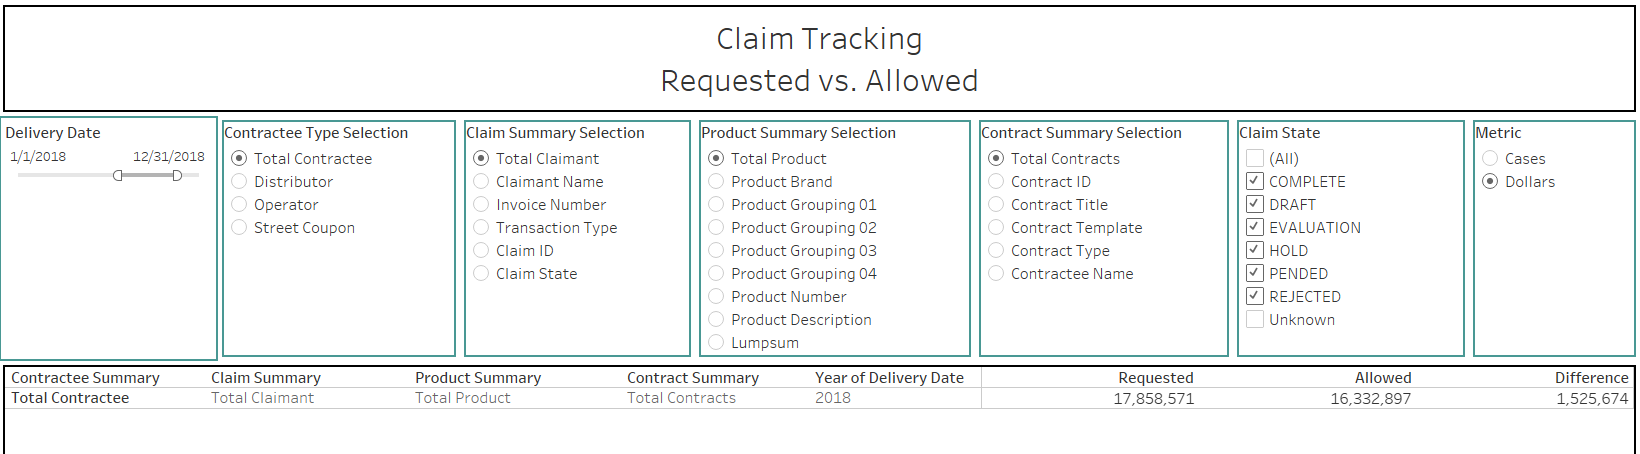The height and width of the screenshot is (454, 1640).
Task: Click the Requested value 17,858,571
Action: (x=1153, y=399)
